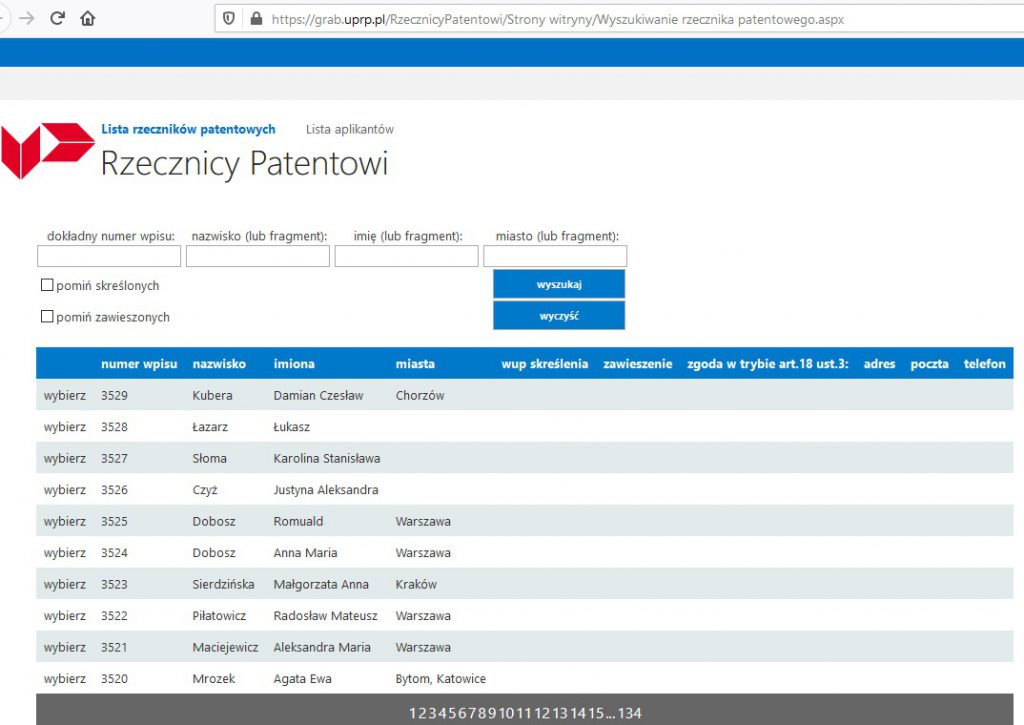Click name cell Radosław Mateusz
The height and width of the screenshot is (725, 1024).
(x=325, y=615)
